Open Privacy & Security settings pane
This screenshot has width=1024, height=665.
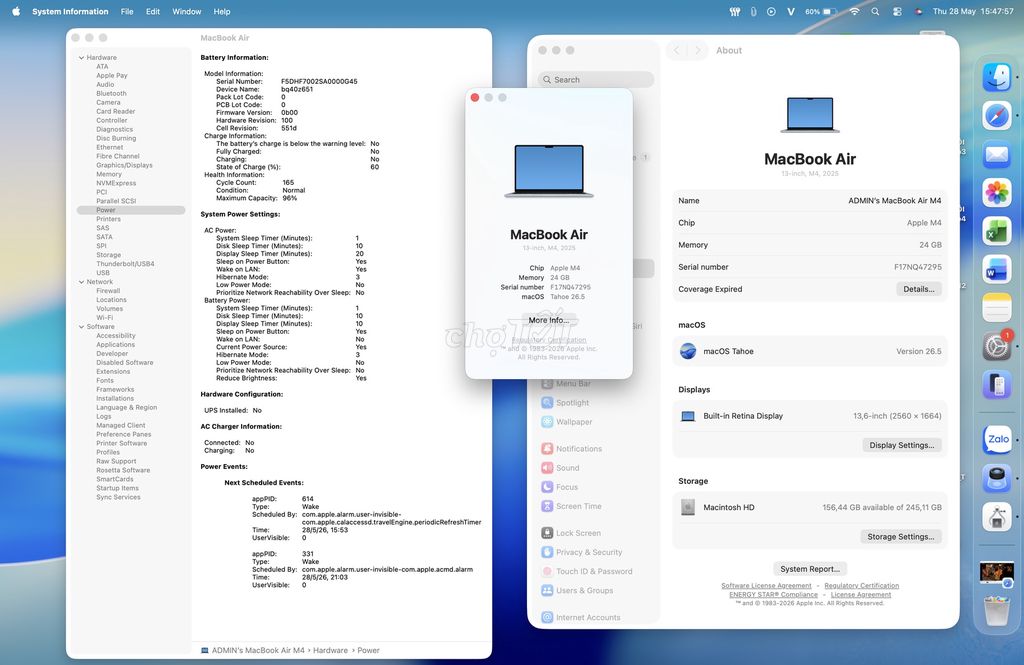coord(582,552)
